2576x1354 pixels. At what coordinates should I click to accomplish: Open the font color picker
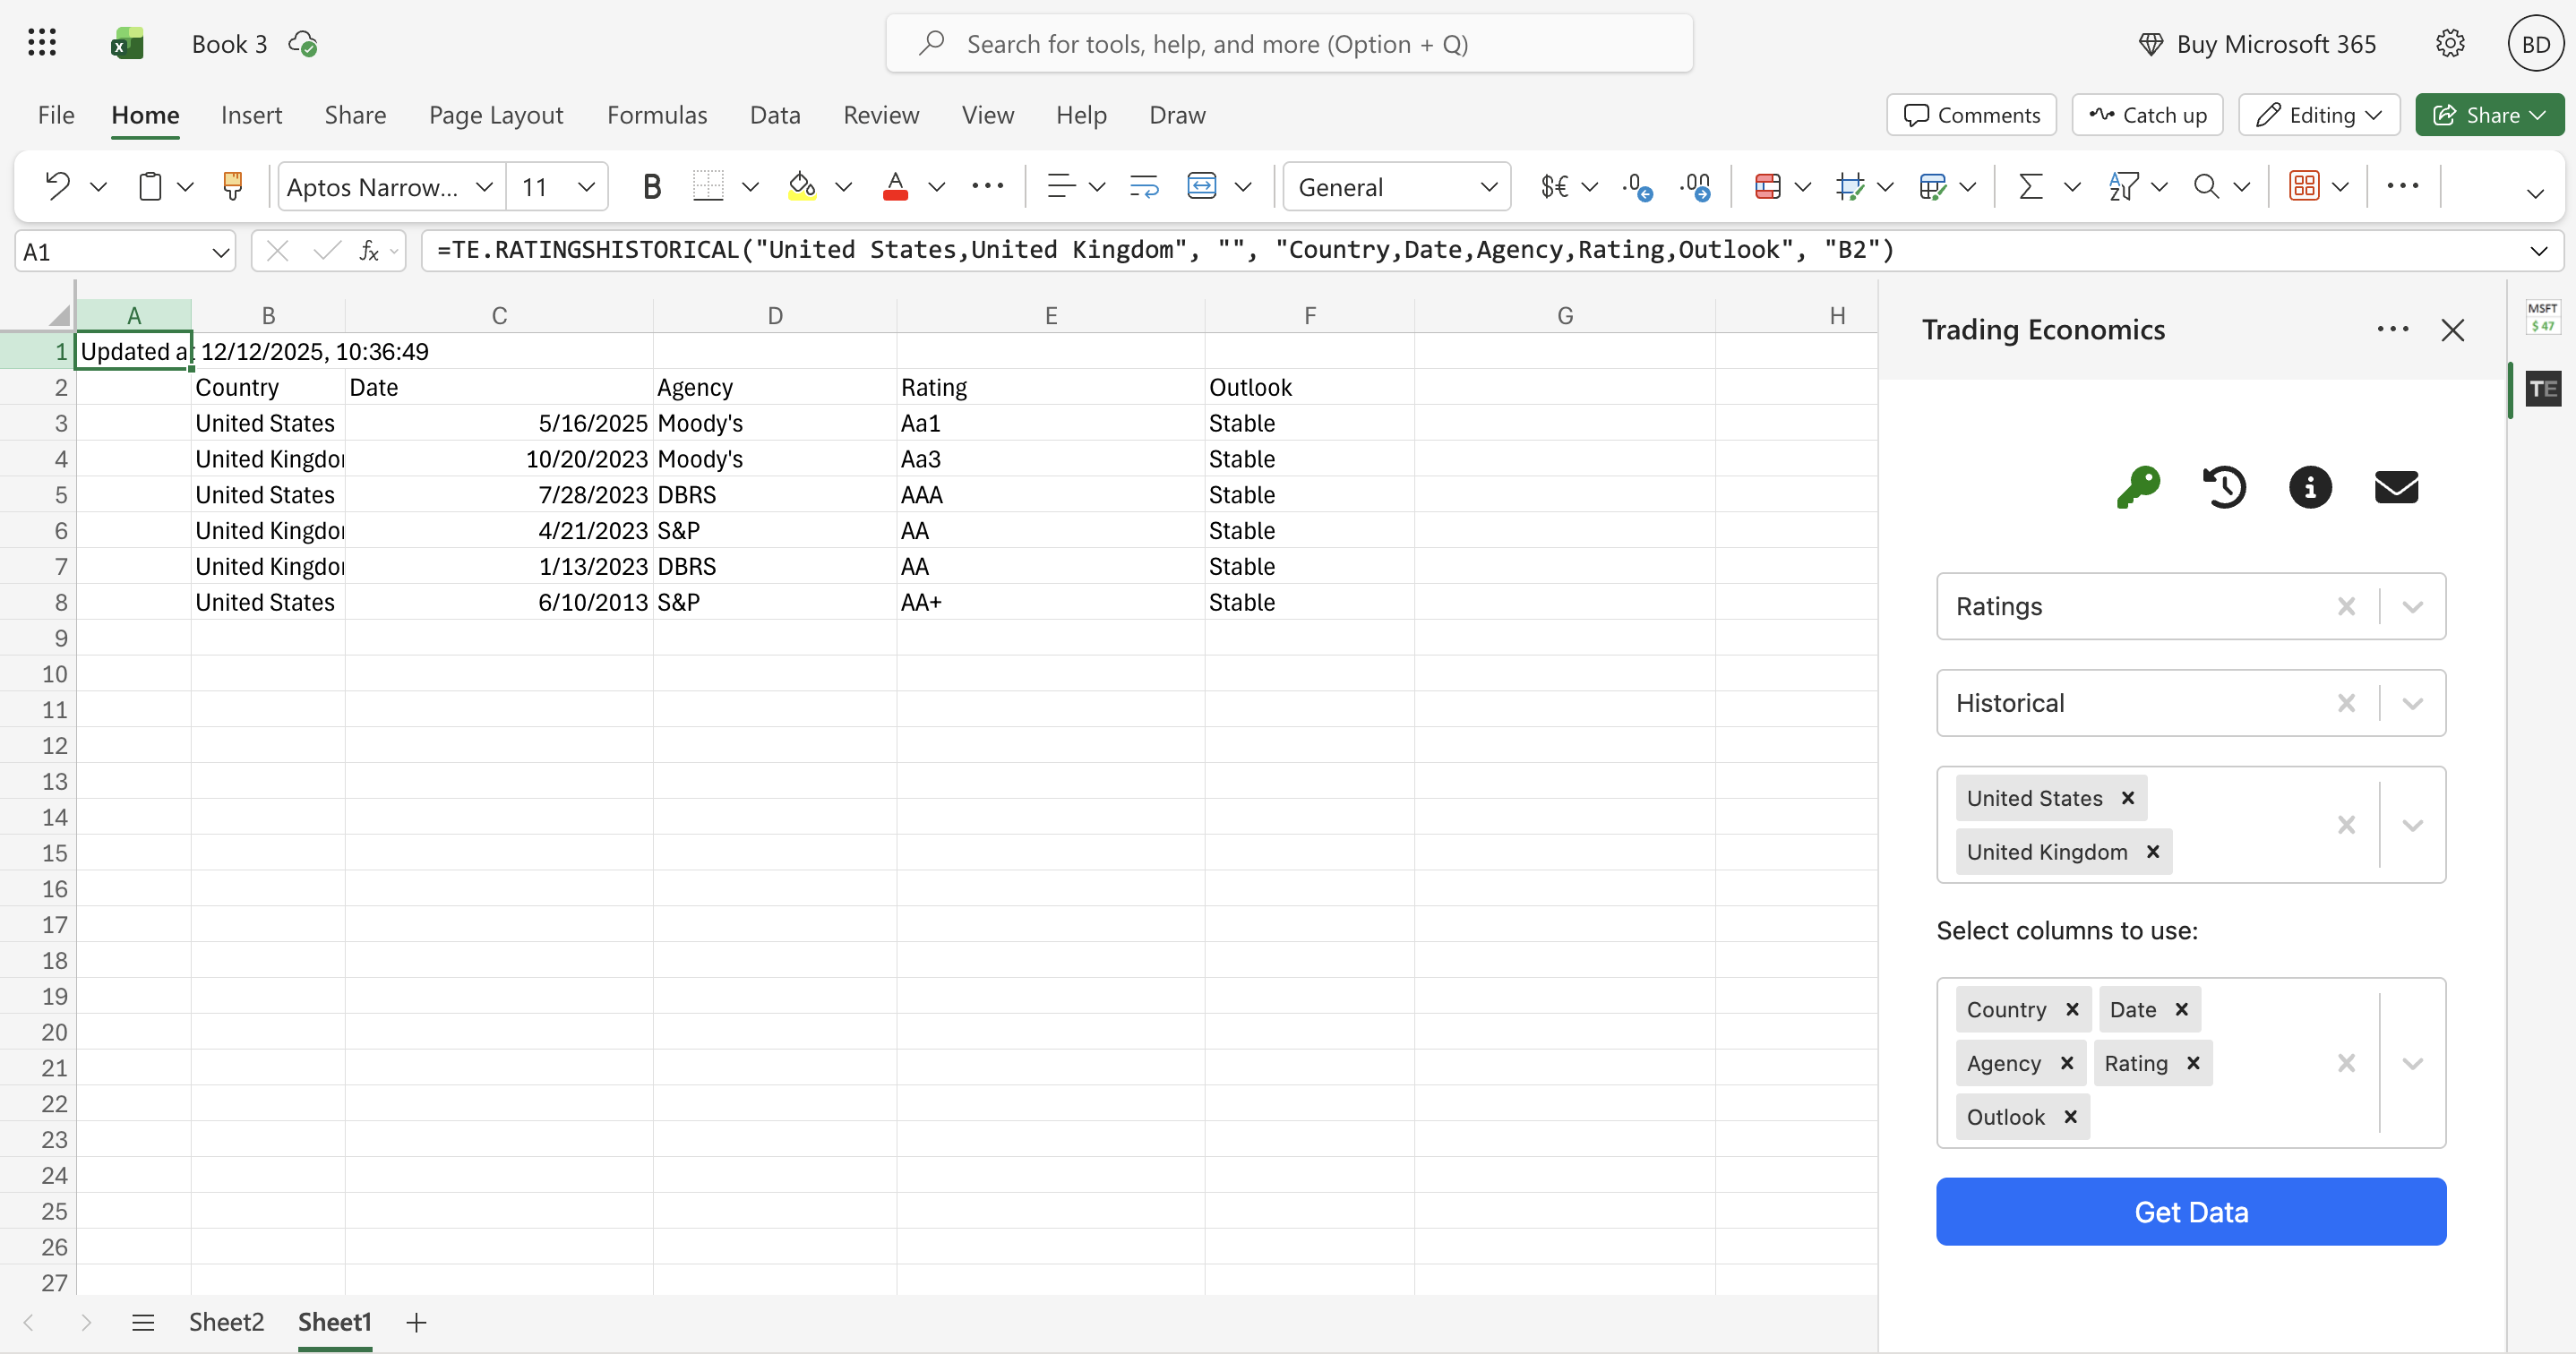(936, 186)
